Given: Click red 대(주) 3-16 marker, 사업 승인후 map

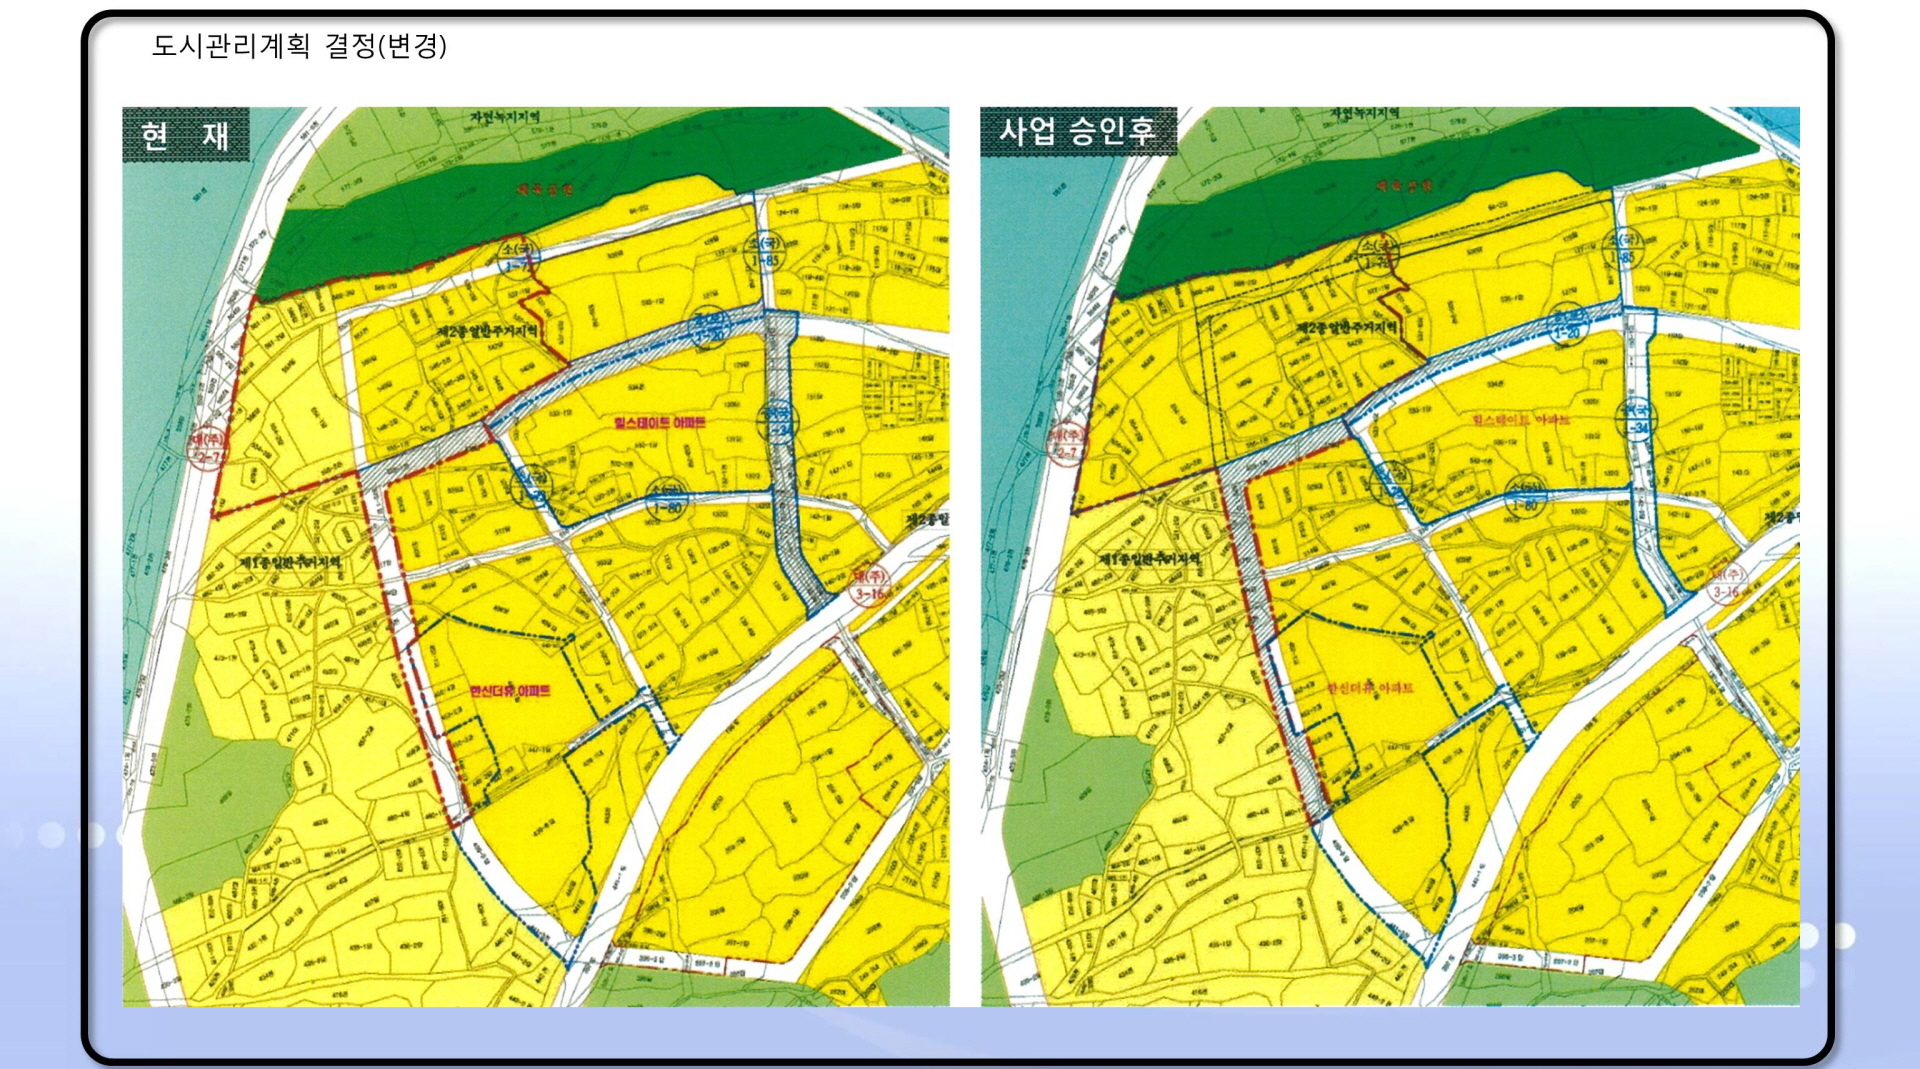Looking at the screenshot, I should 1728,583.
